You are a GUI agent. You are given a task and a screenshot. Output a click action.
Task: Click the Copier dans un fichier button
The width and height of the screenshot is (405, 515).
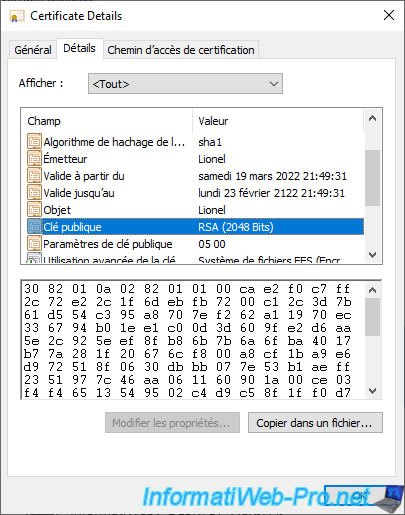pos(315,423)
